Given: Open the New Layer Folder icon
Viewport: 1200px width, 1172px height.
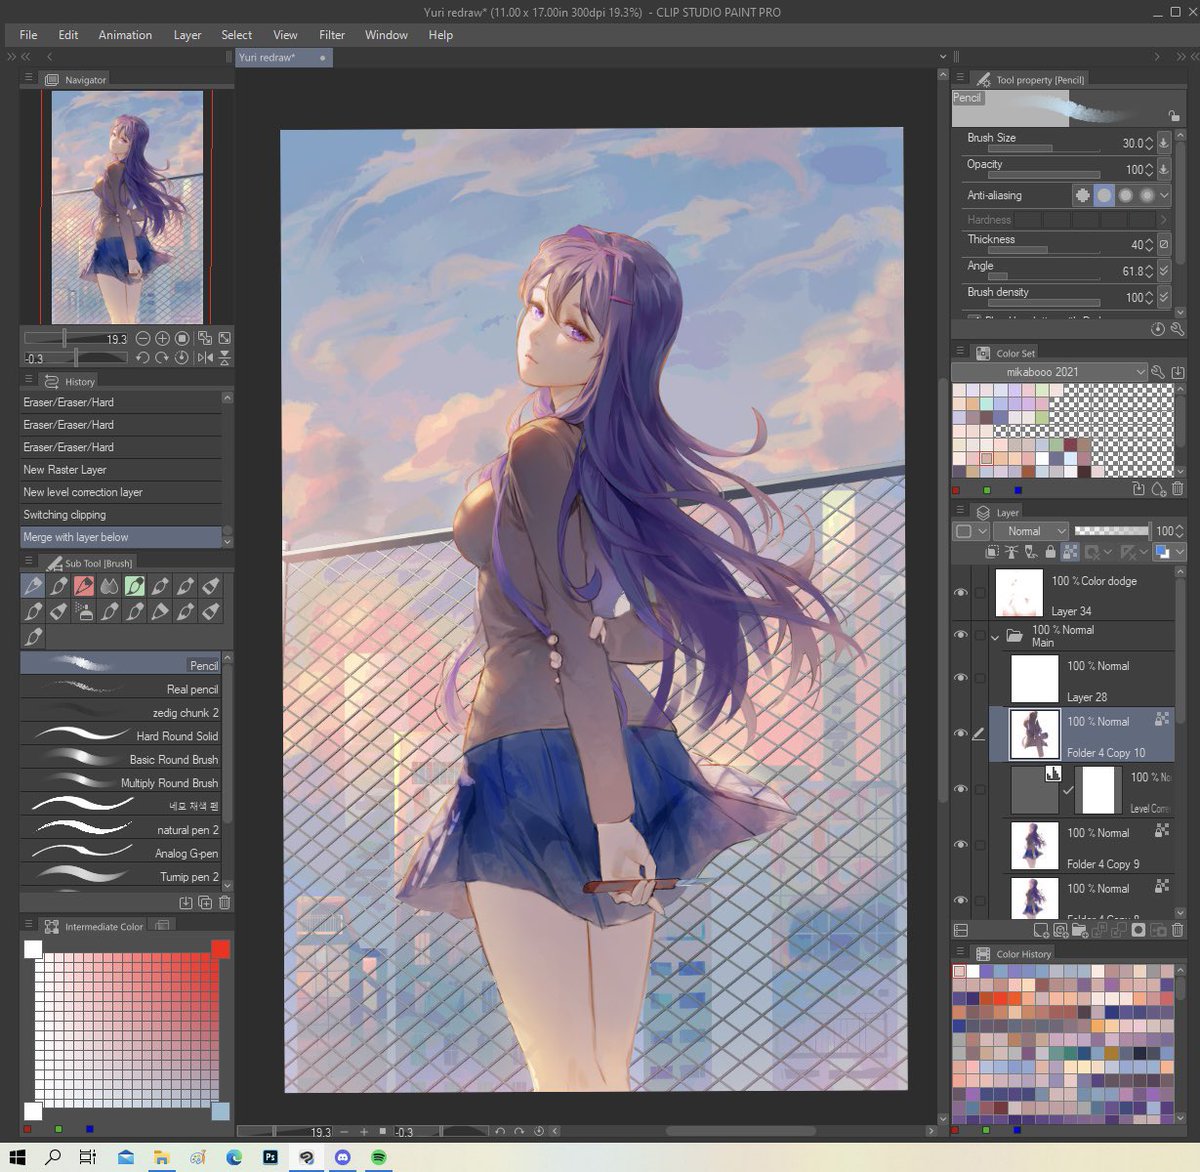Looking at the screenshot, I should [x=1082, y=931].
